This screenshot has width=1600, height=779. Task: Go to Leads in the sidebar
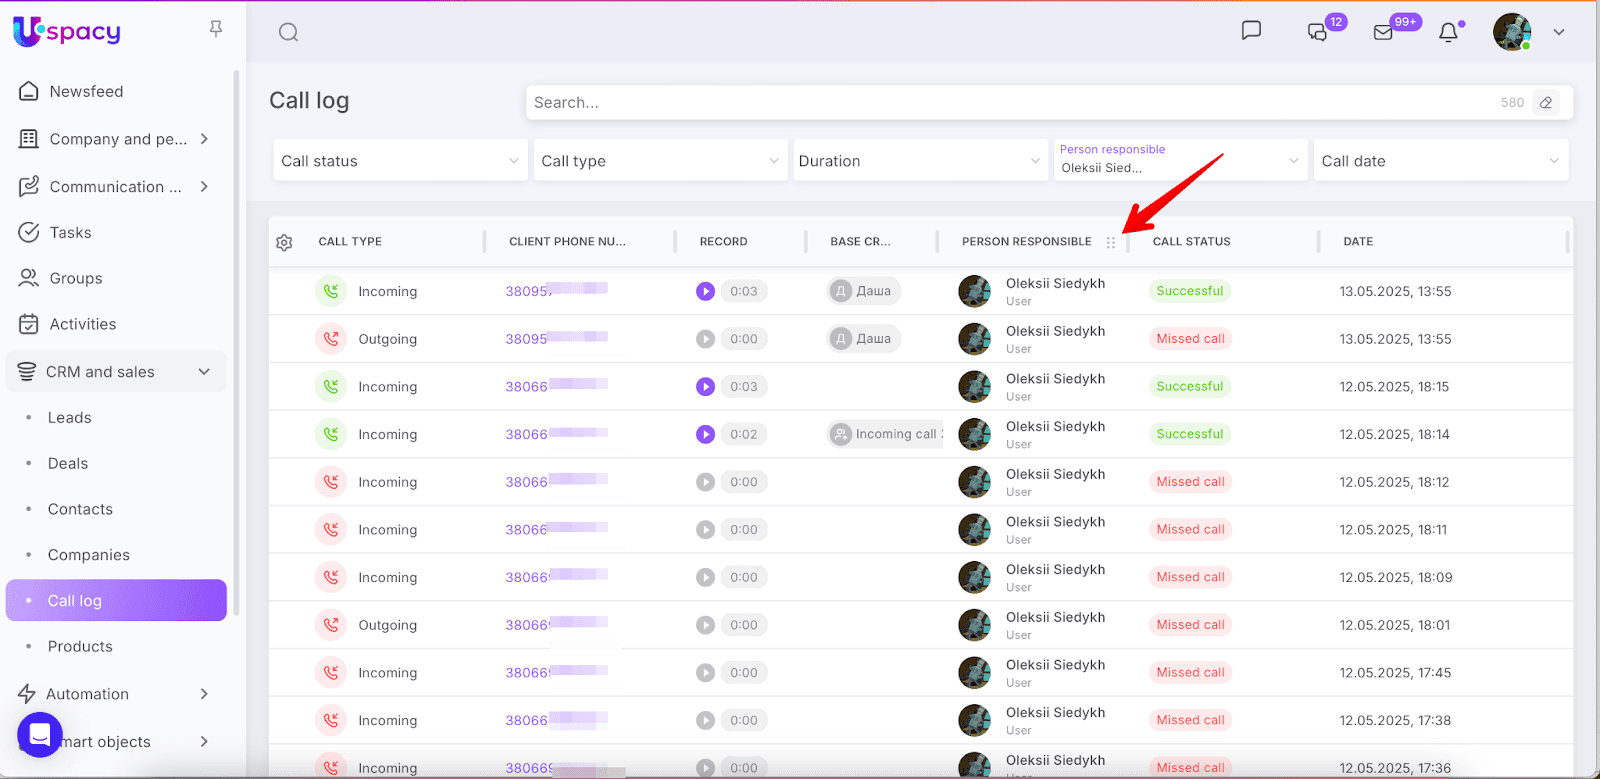[x=70, y=418]
